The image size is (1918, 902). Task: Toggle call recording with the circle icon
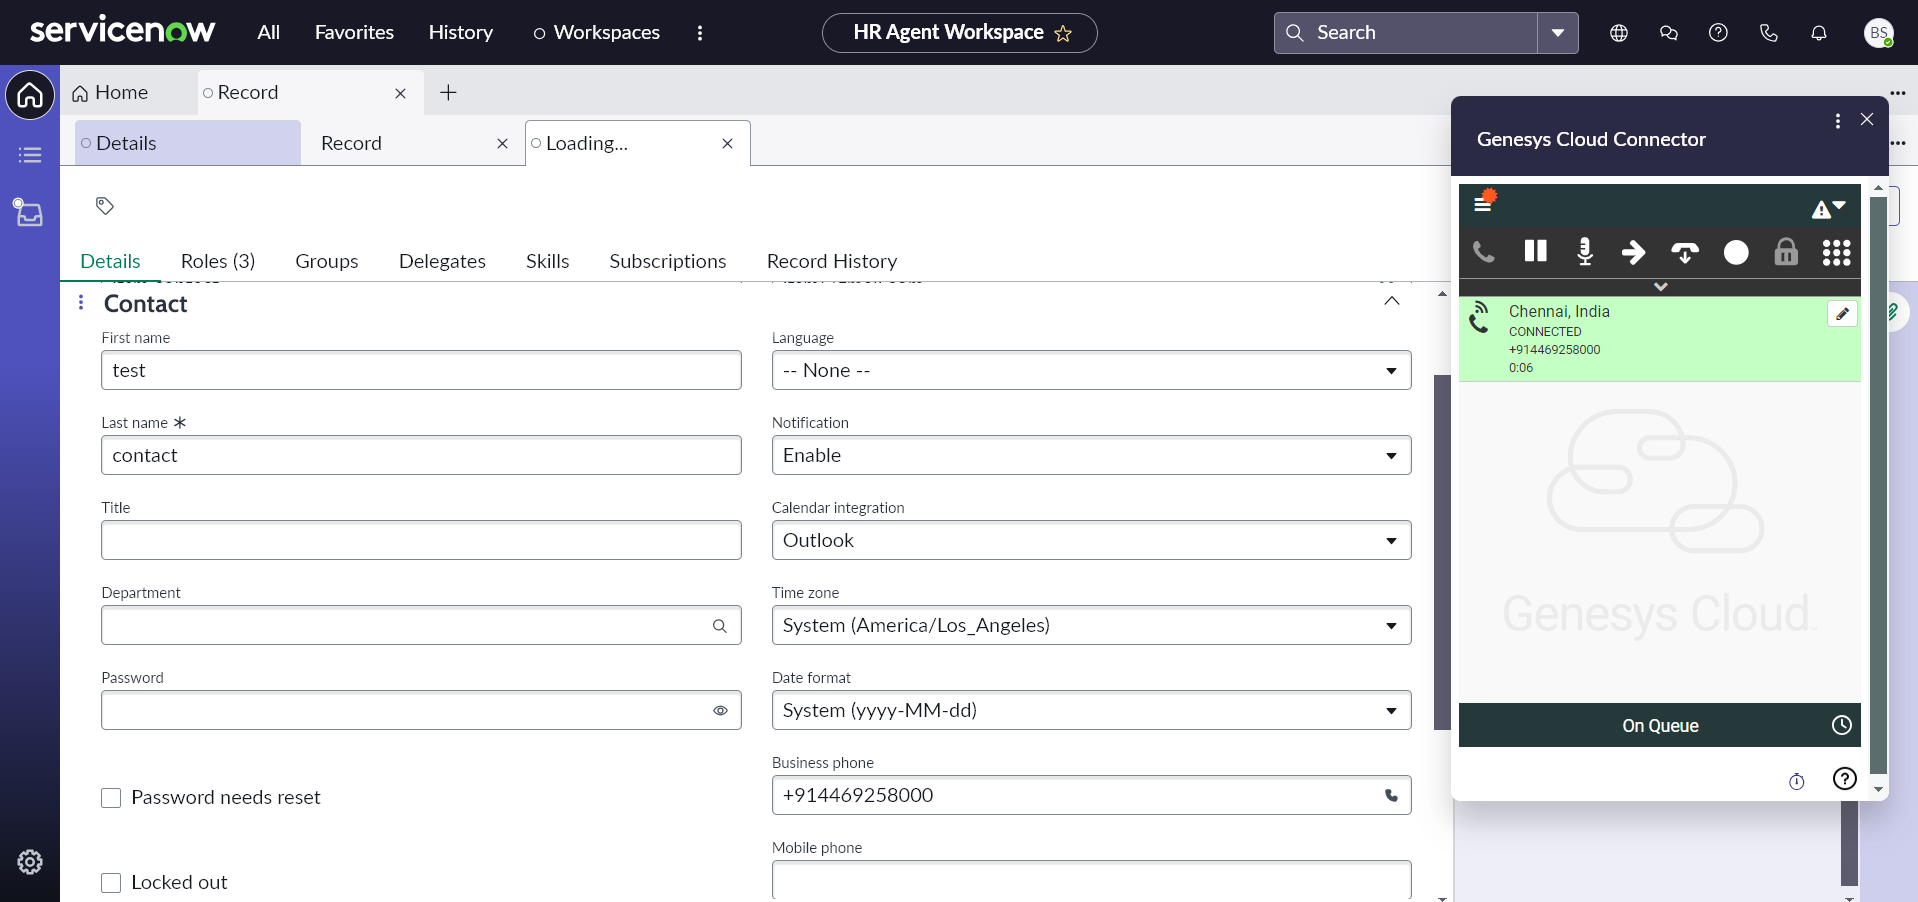1736,253
